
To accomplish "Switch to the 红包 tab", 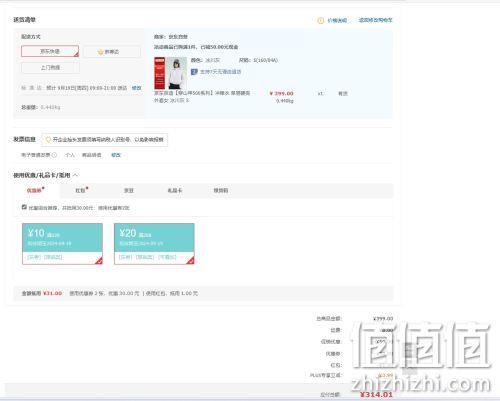I will pos(80,190).
